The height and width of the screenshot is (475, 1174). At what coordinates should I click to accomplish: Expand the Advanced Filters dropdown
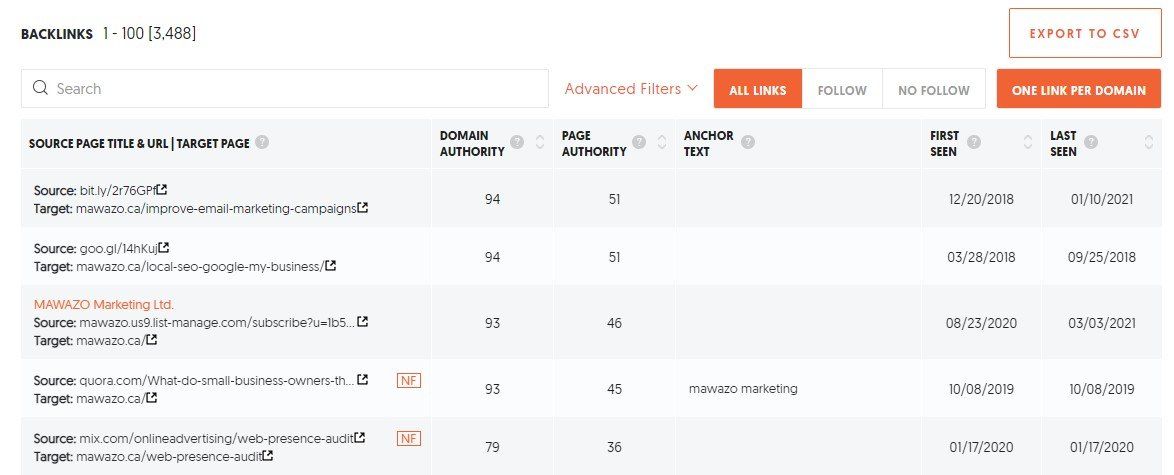click(630, 88)
